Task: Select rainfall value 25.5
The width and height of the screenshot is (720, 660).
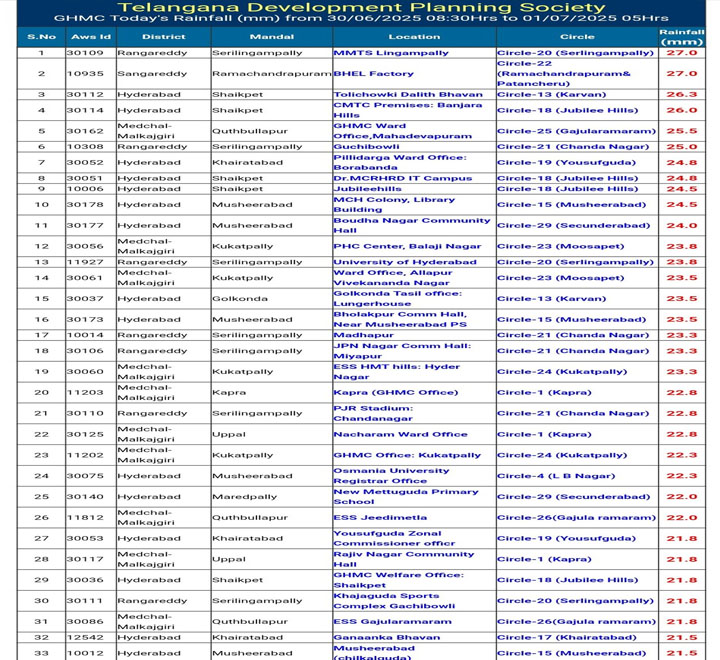Action: (682, 131)
